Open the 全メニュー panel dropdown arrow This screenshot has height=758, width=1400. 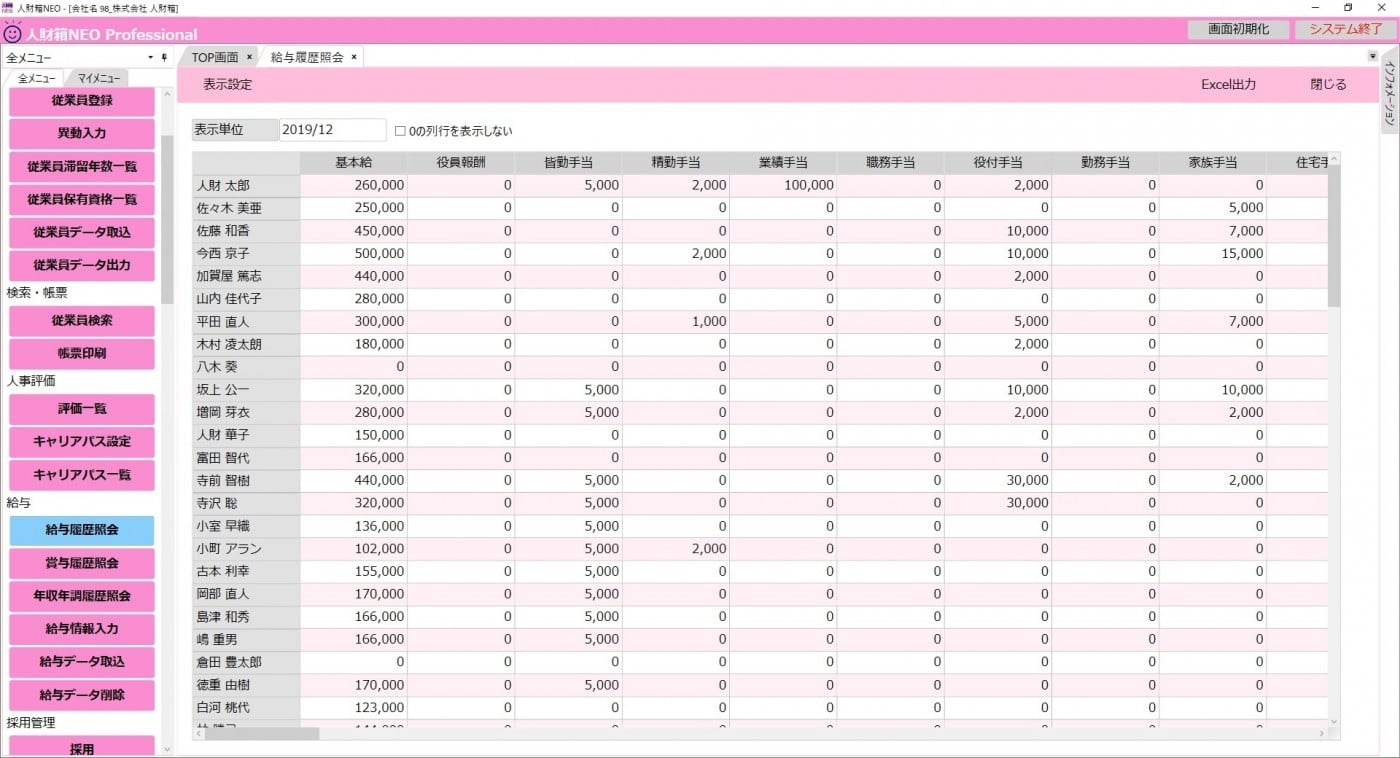point(150,58)
